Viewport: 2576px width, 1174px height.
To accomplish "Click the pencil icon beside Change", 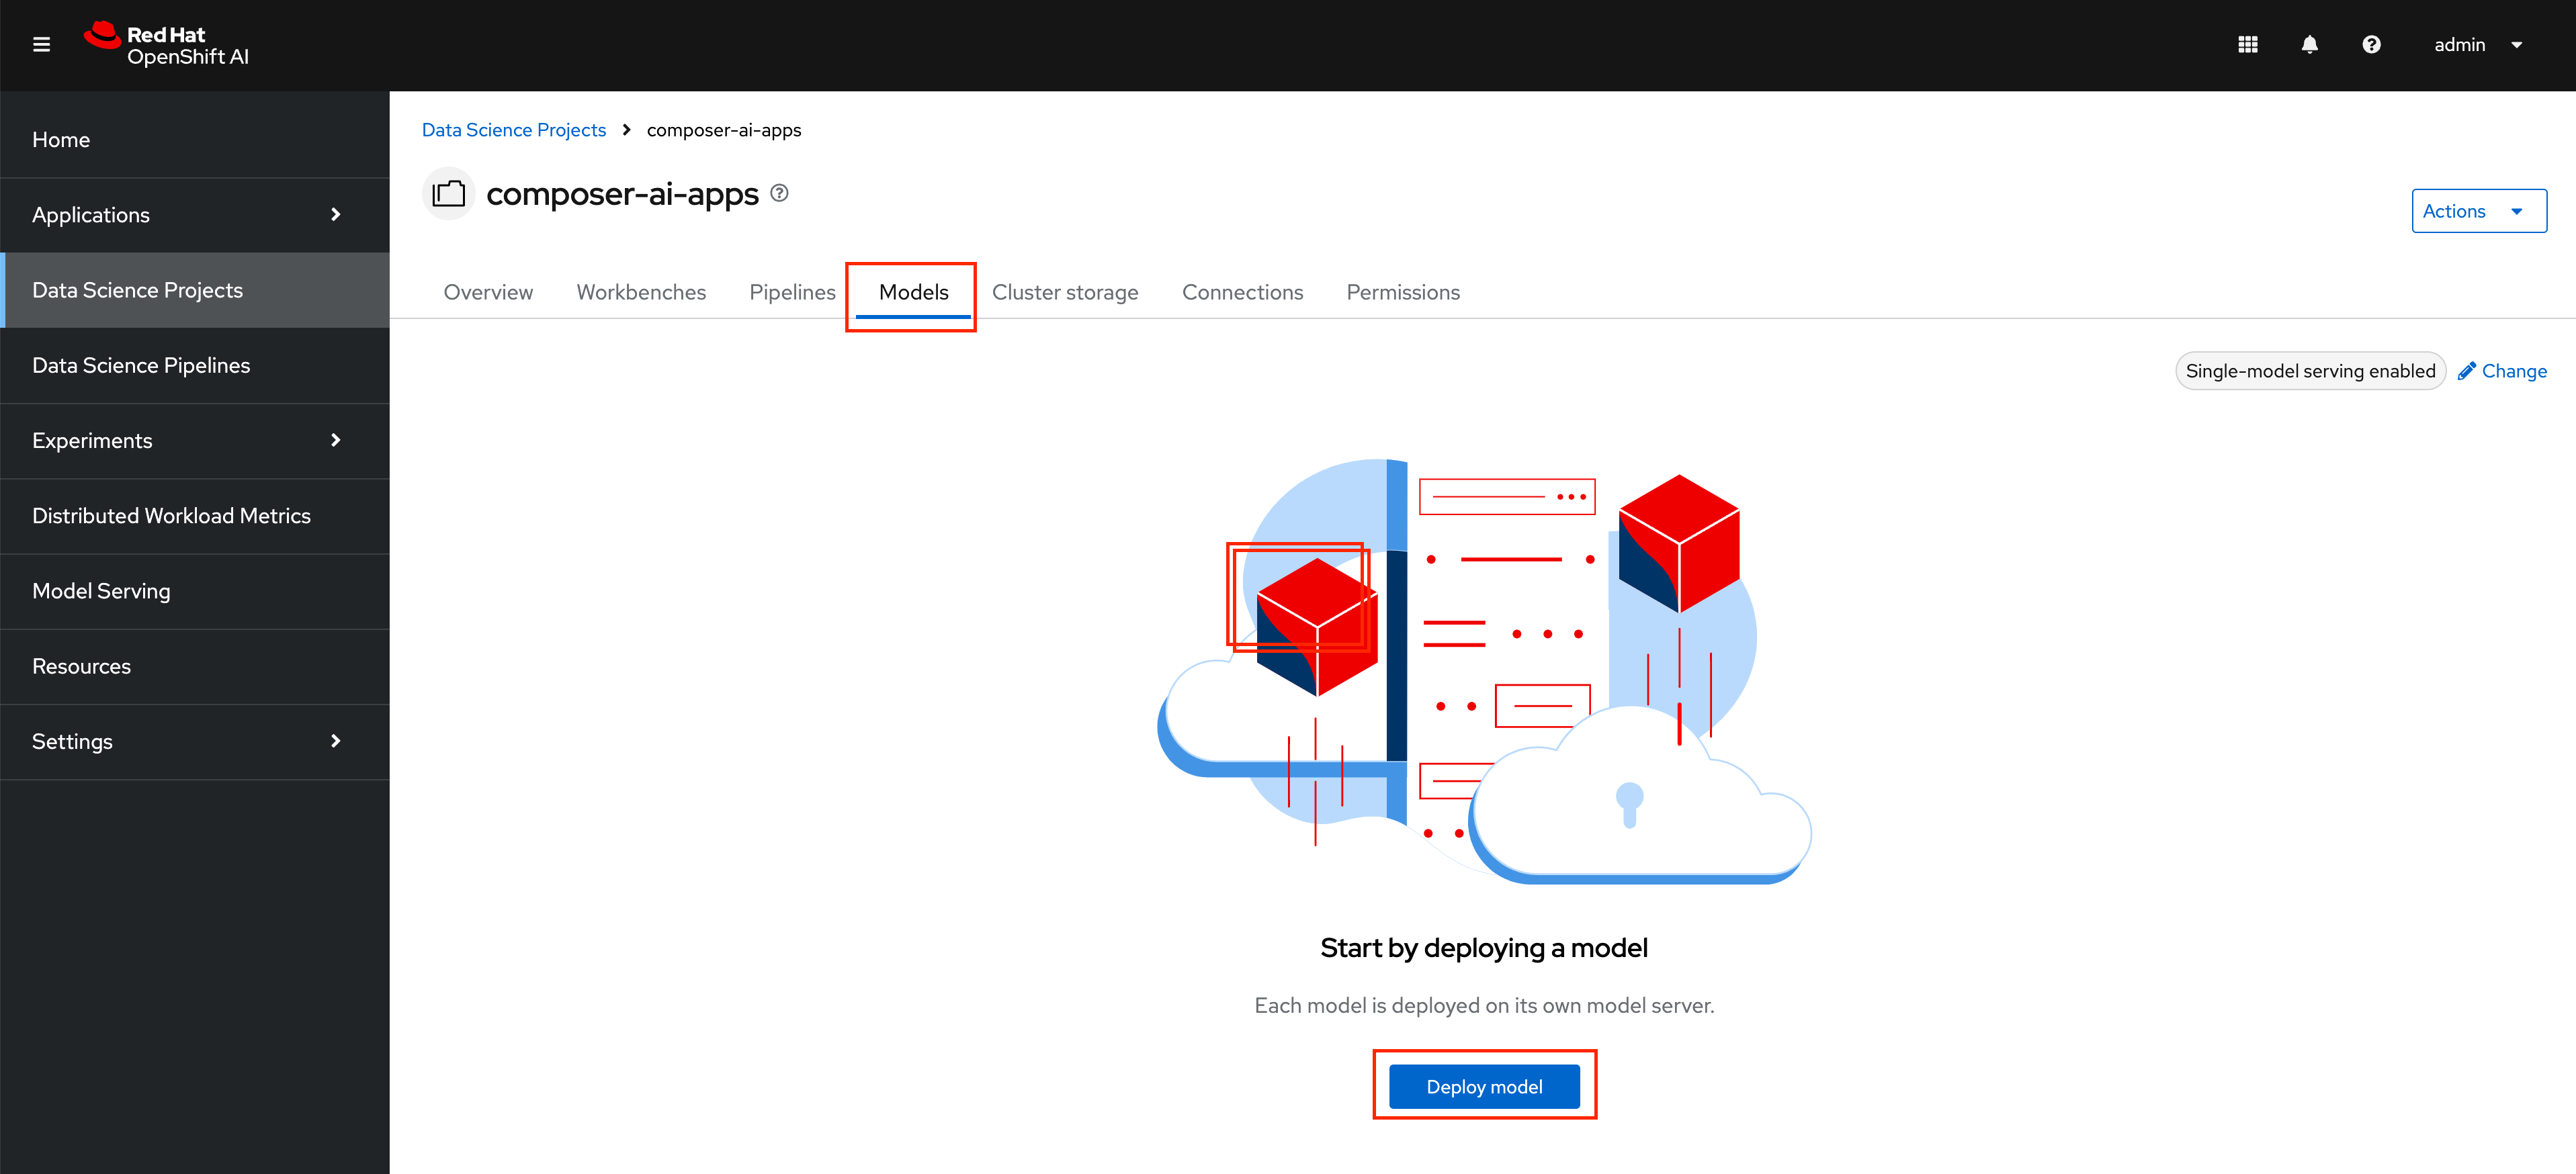I will 2466,371.
